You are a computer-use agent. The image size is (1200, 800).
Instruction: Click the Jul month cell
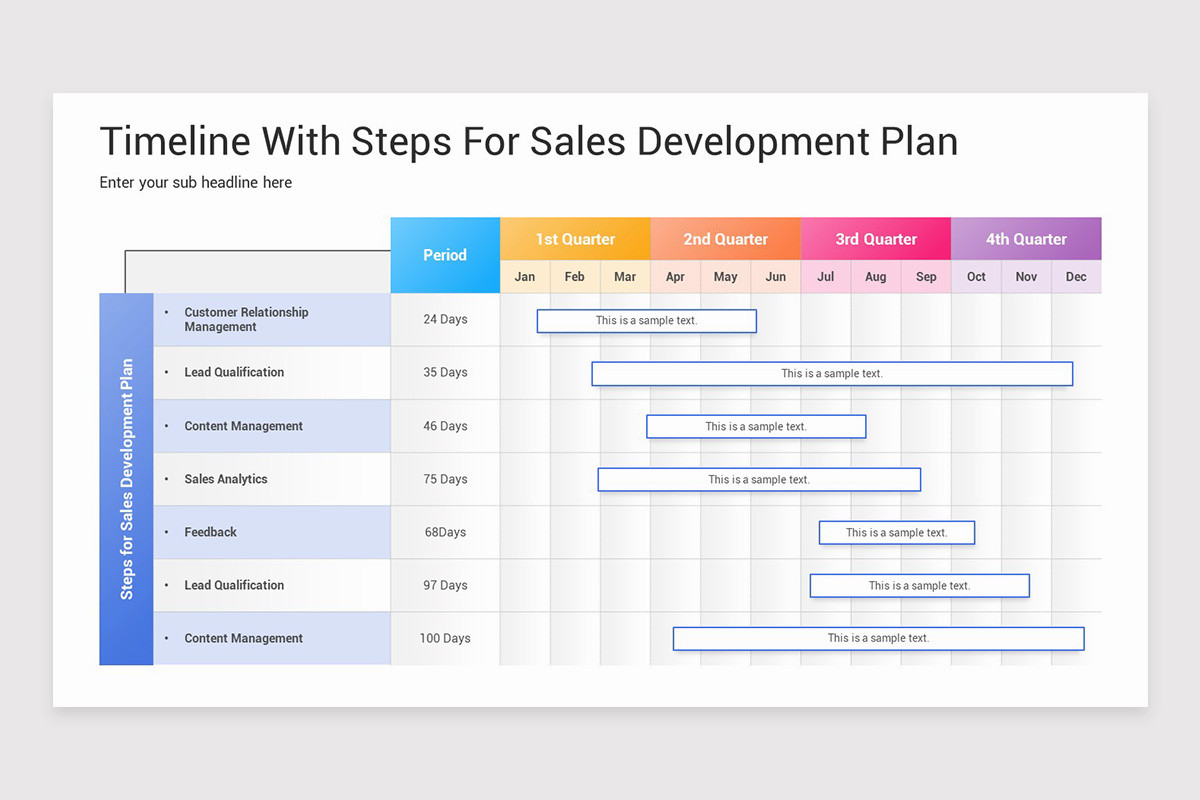[x=825, y=276]
